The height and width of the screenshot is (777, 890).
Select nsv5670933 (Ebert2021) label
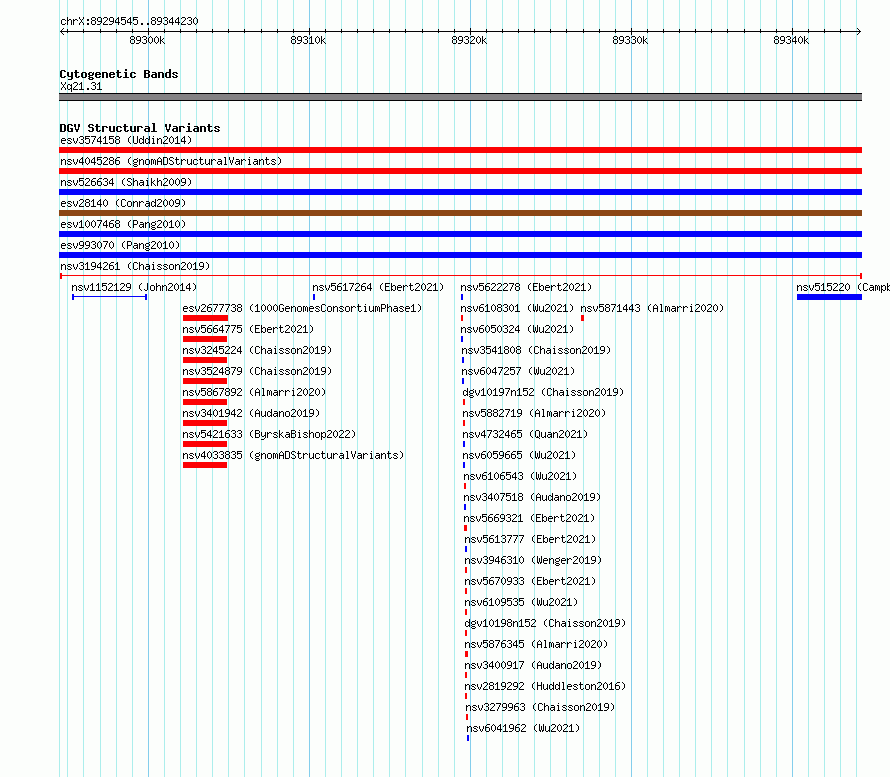[x=531, y=581]
